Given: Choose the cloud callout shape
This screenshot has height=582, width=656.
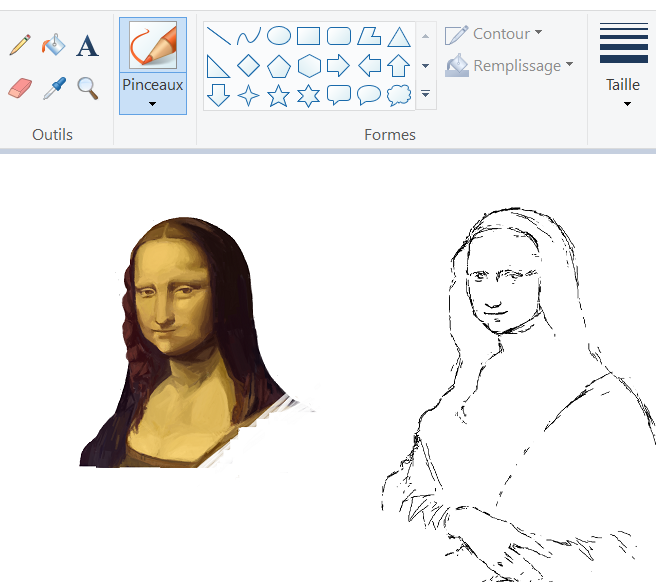Looking at the screenshot, I should (x=399, y=95).
